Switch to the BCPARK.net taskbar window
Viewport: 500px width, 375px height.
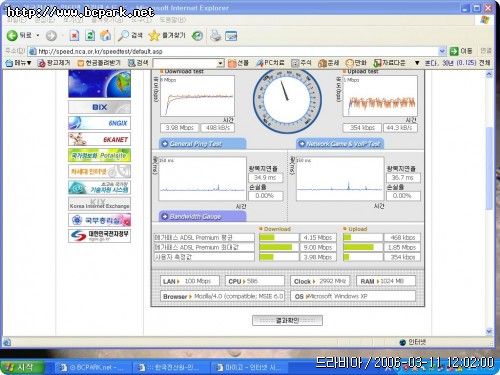(93, 368)
